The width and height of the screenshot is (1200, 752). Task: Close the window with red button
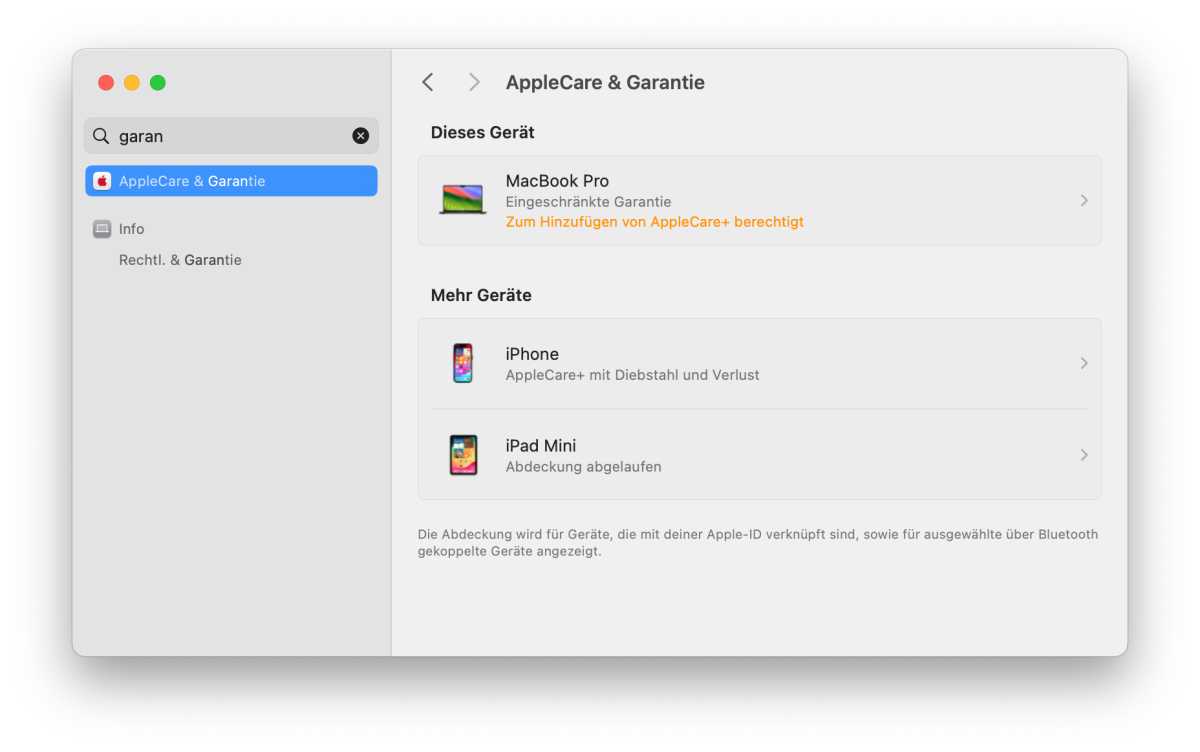pyautogui.click(x=106, y=83)
